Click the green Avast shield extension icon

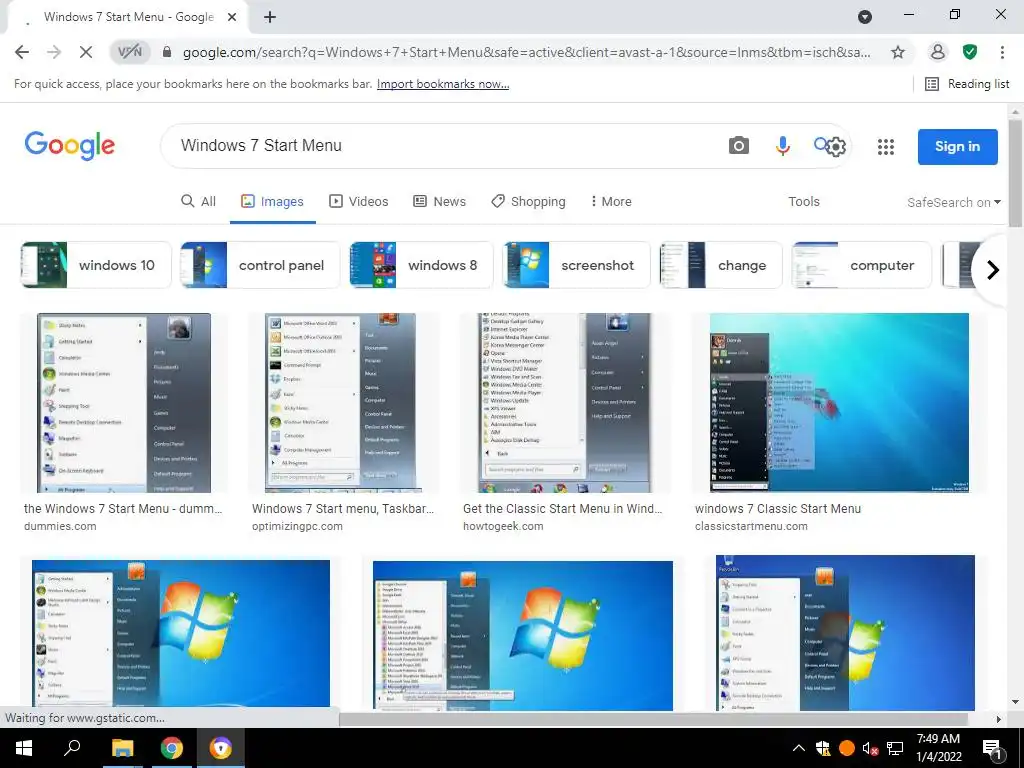click(x=970, y=52)
